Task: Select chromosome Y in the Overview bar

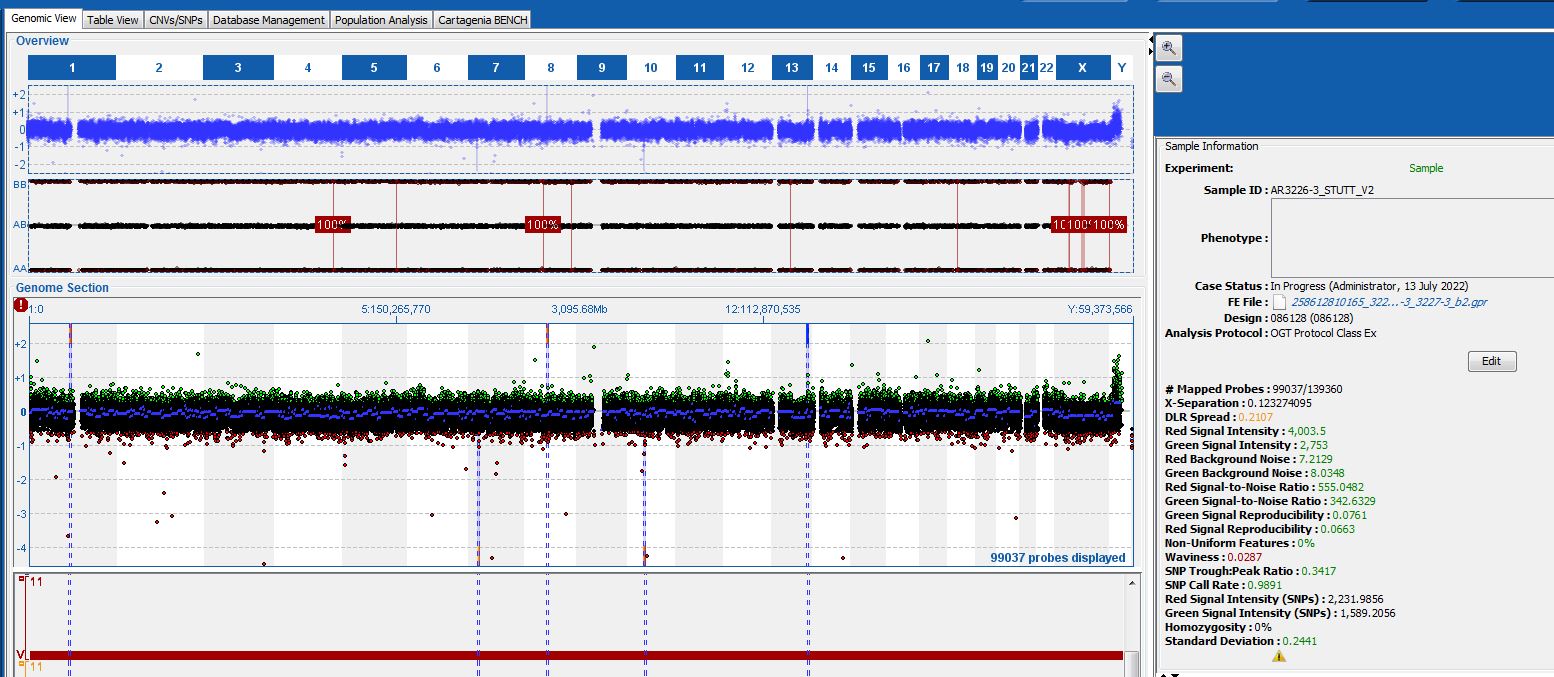Action: (1122, 68)
